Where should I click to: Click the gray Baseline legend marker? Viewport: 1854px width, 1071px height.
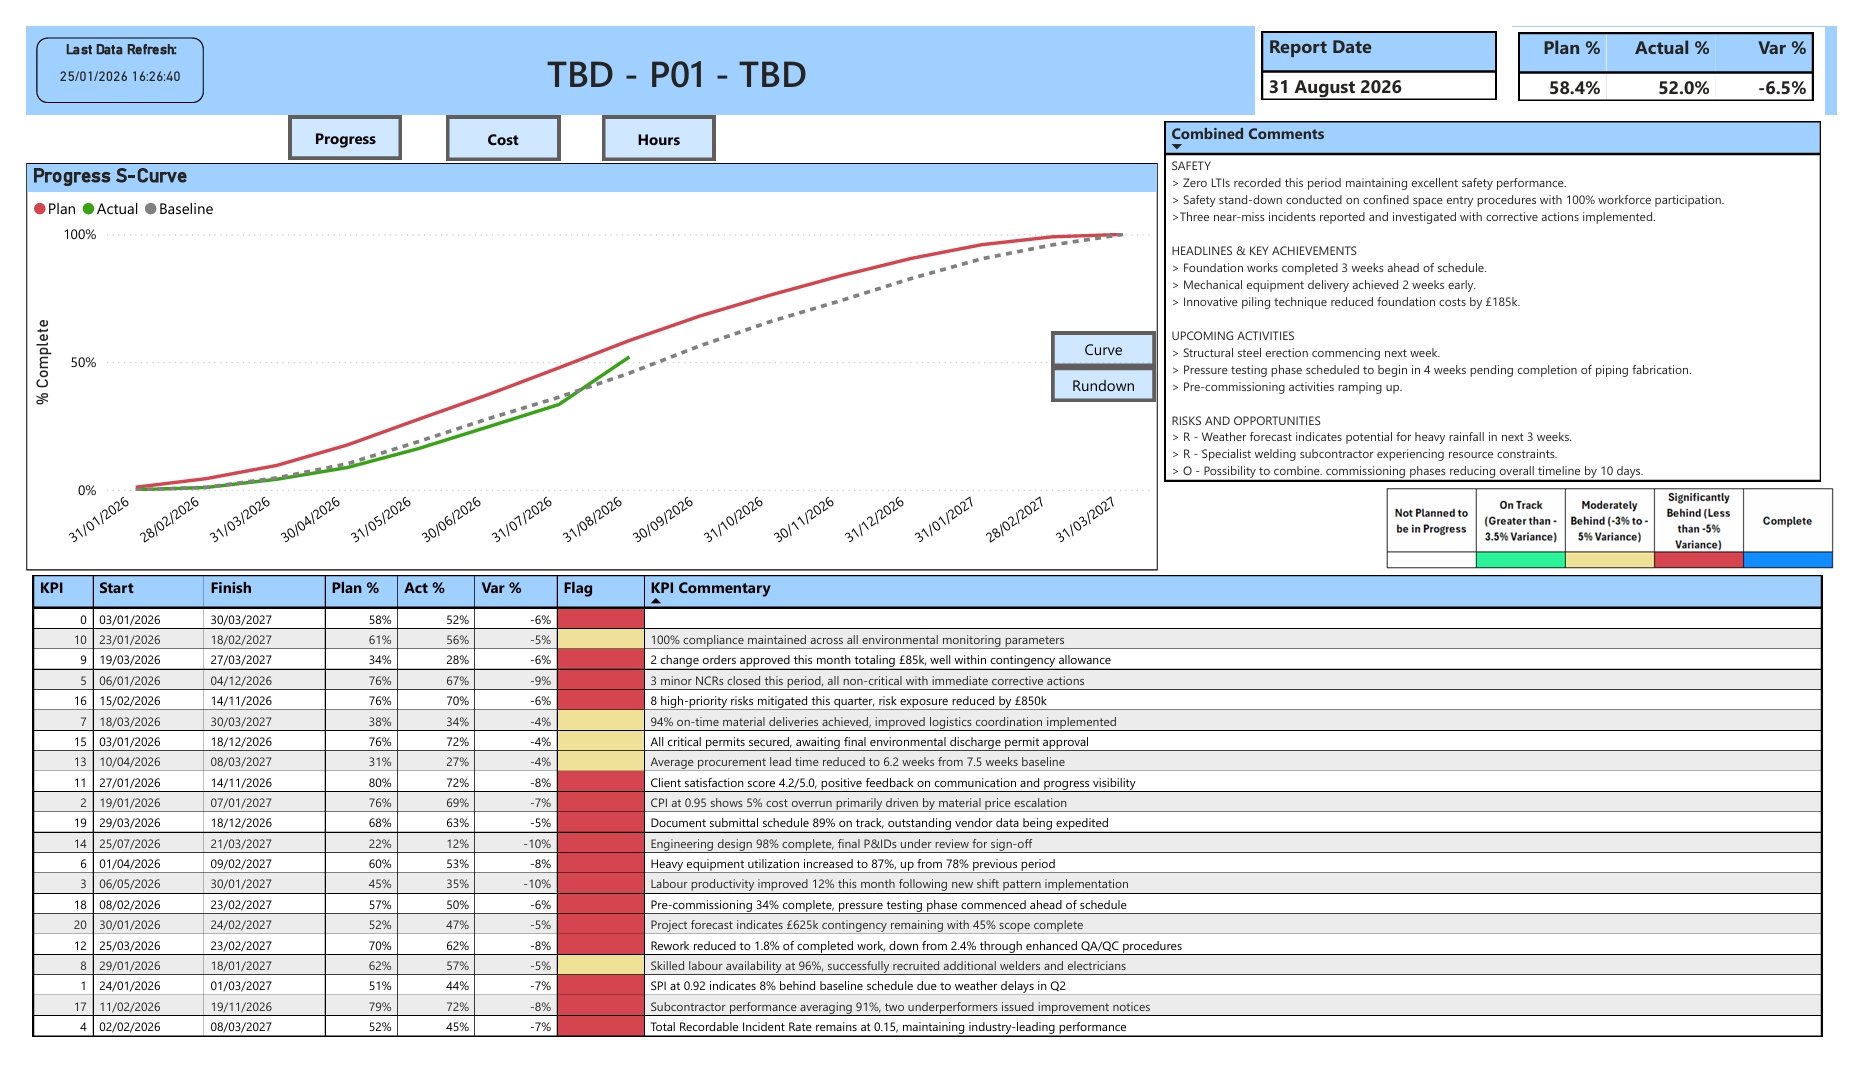tap(151, 209)
